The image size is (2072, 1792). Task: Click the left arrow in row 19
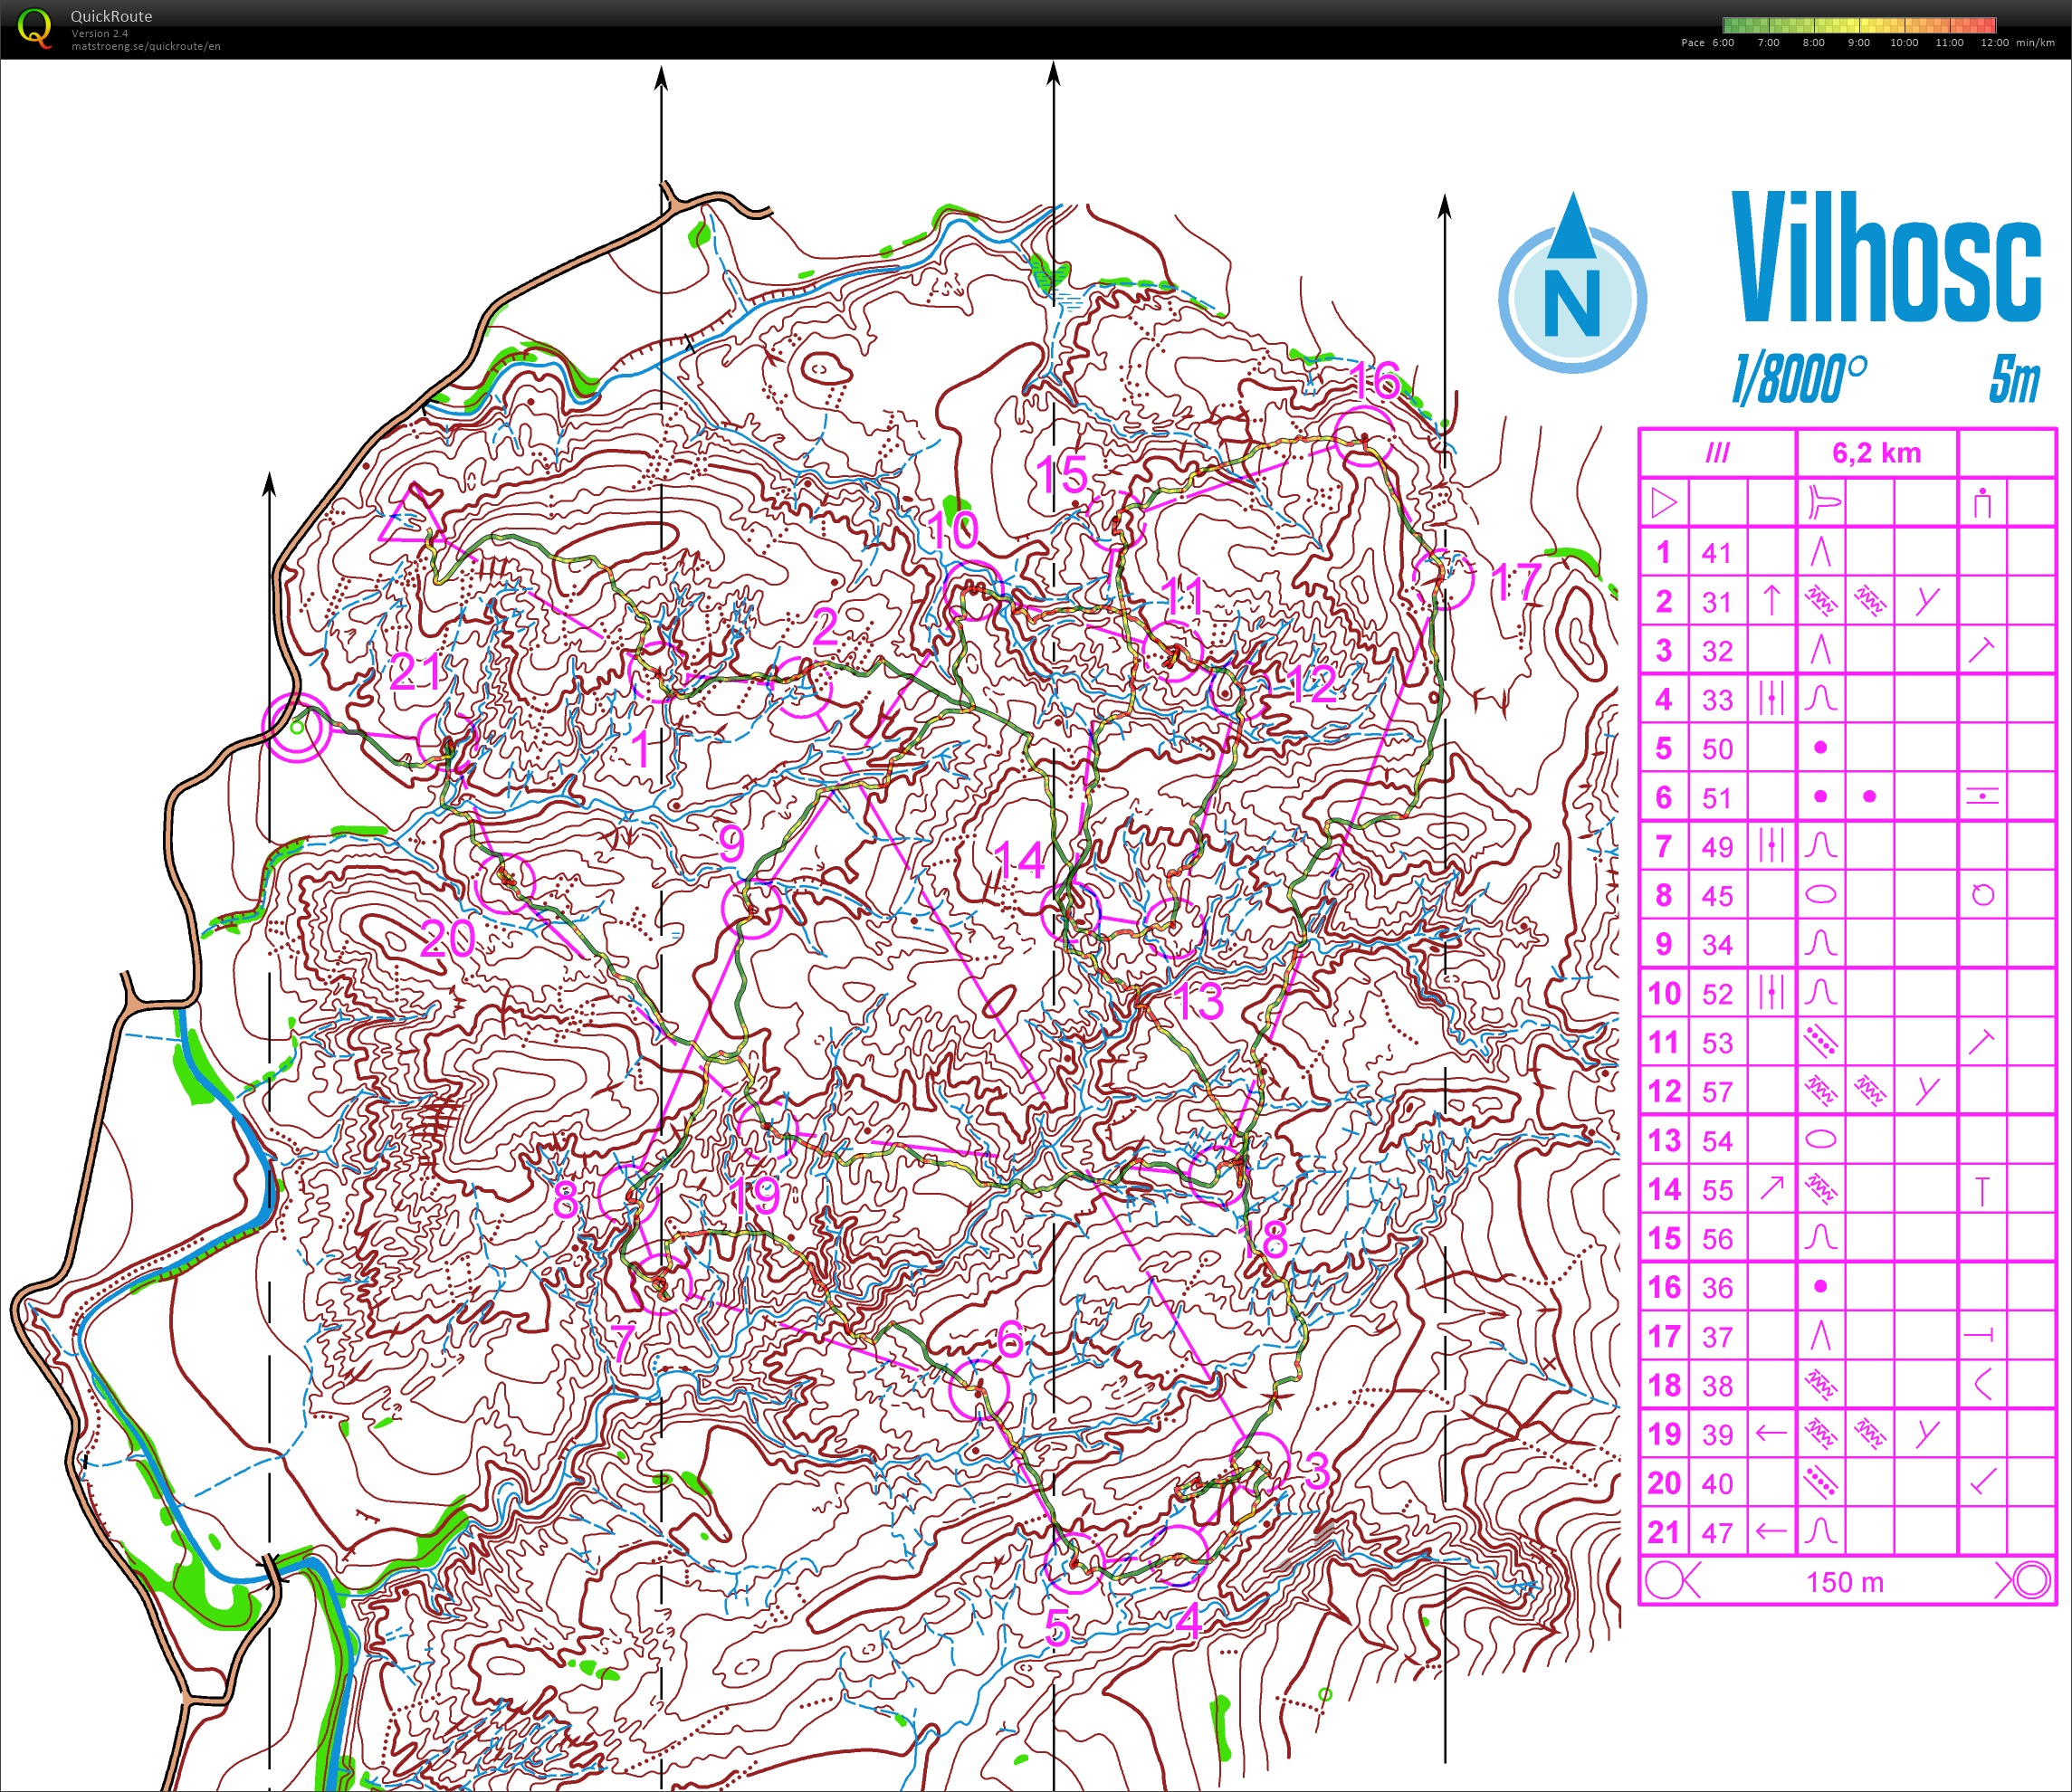(1771, 1433)
